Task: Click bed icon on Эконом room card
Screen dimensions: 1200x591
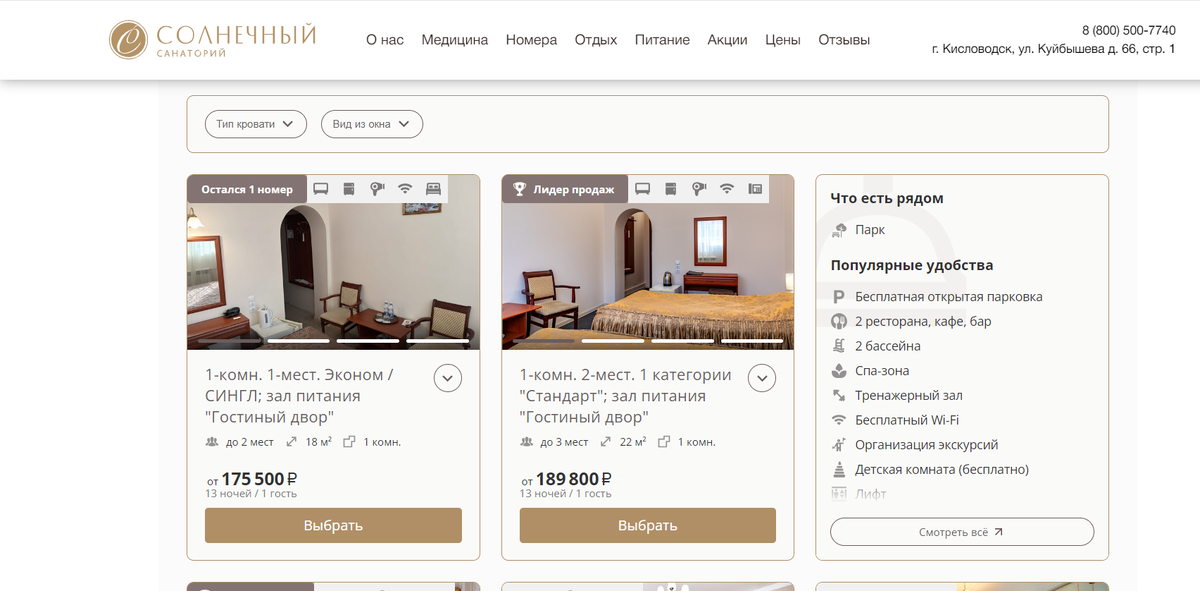Action: 433,189
